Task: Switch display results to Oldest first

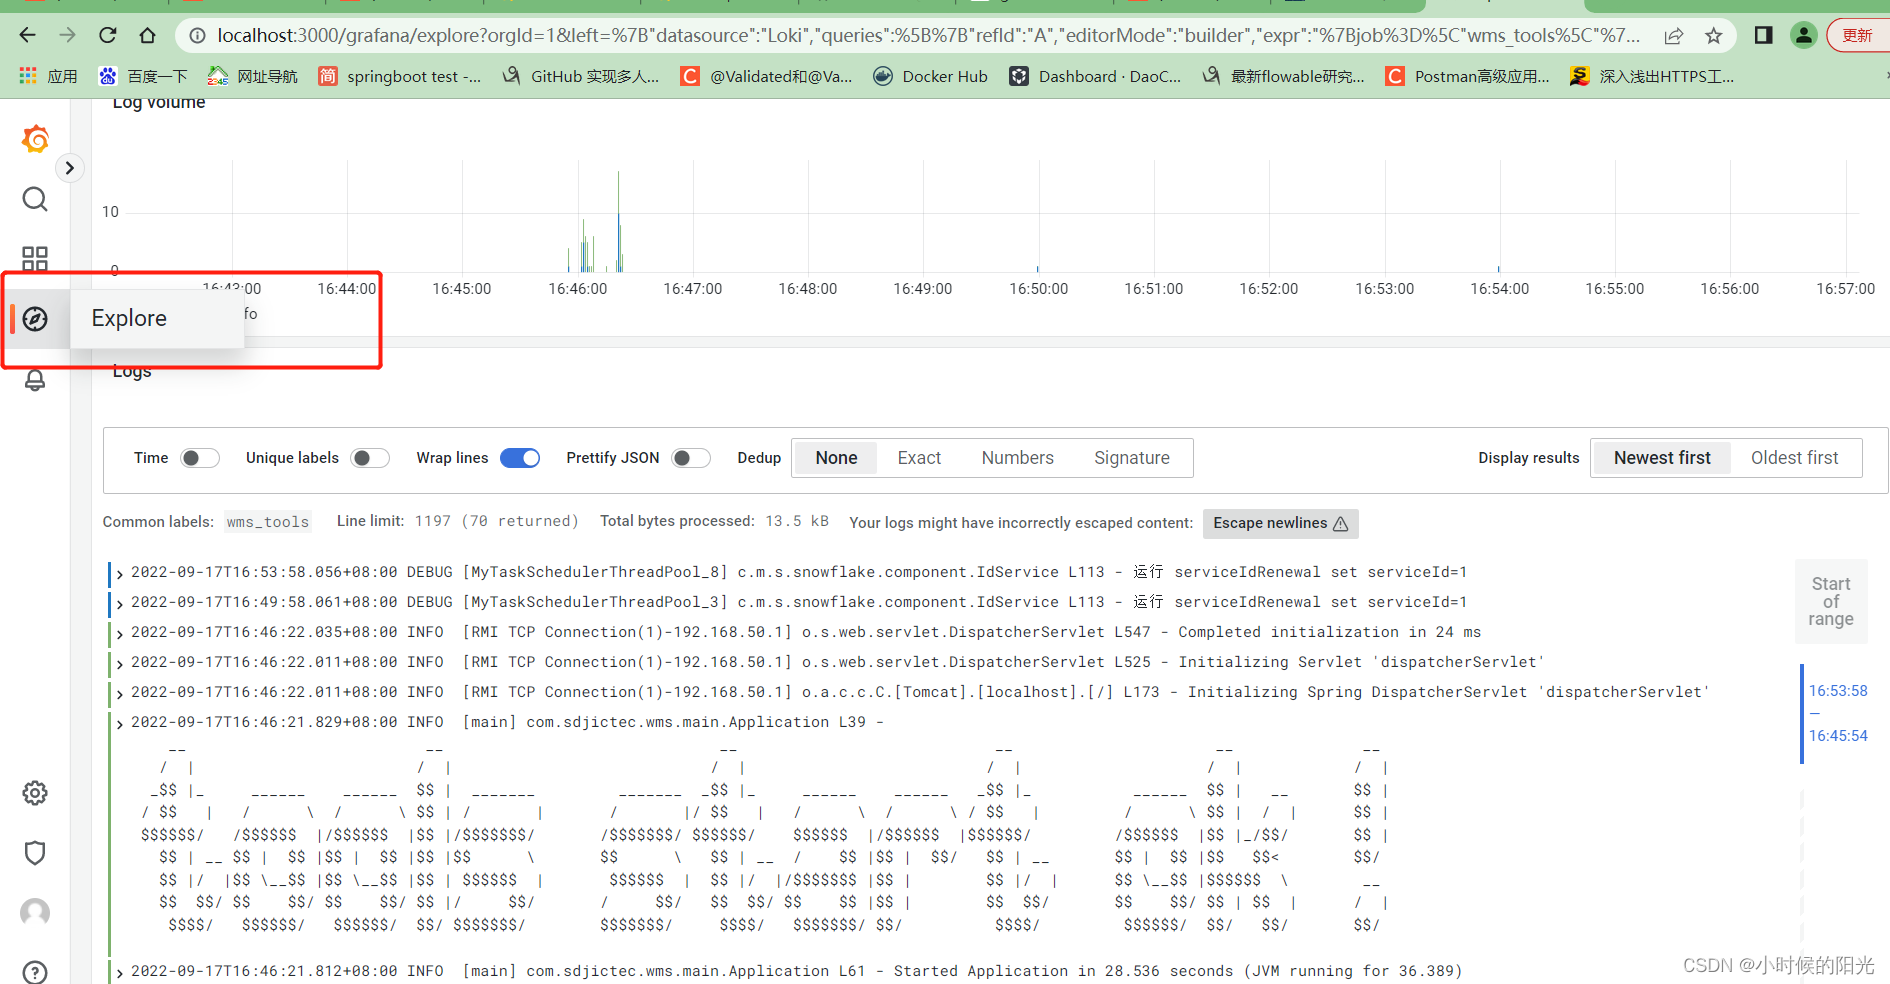Action: (1795, 457)
